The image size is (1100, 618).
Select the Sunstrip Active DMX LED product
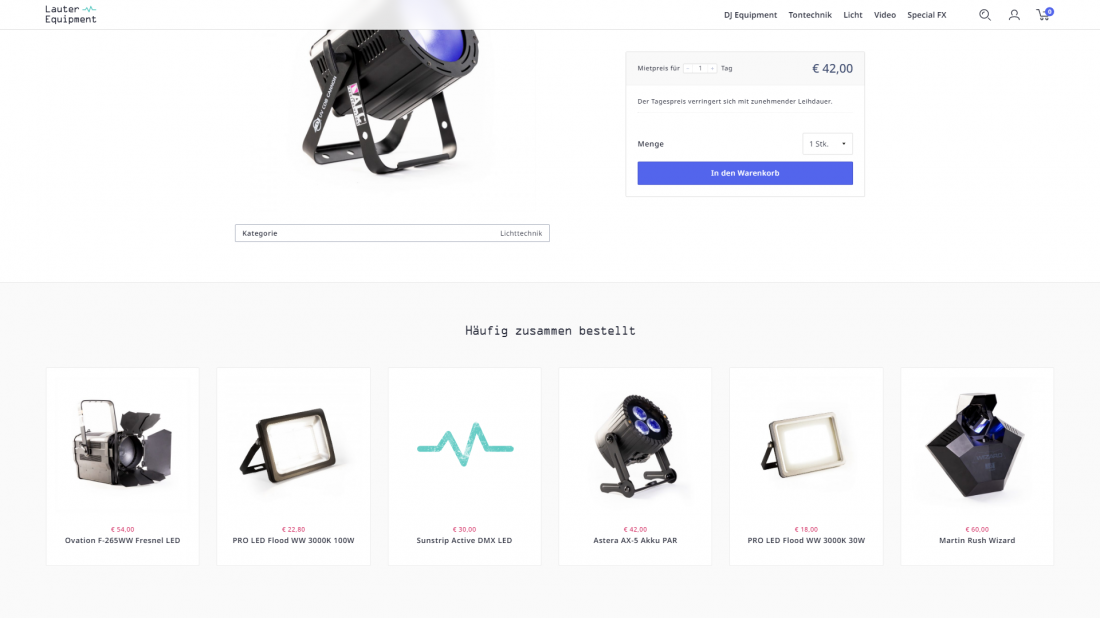(x=464, y=540)
